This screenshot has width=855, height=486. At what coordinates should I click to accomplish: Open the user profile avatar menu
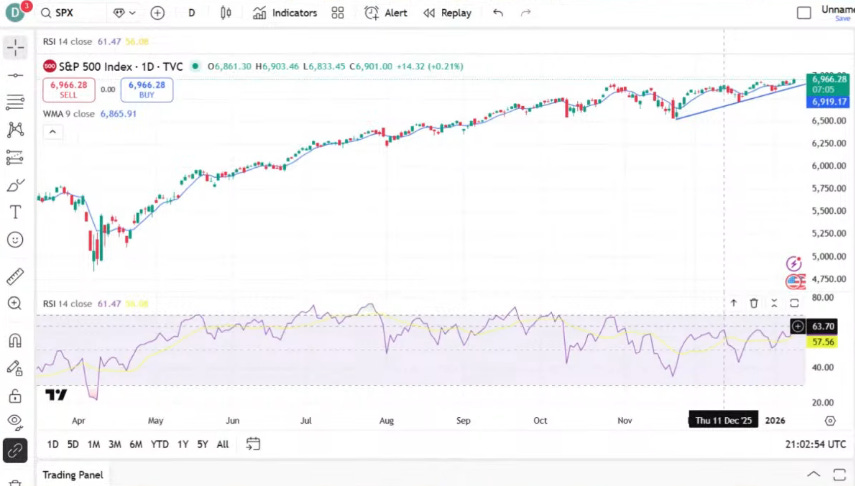tap(15, 13)
